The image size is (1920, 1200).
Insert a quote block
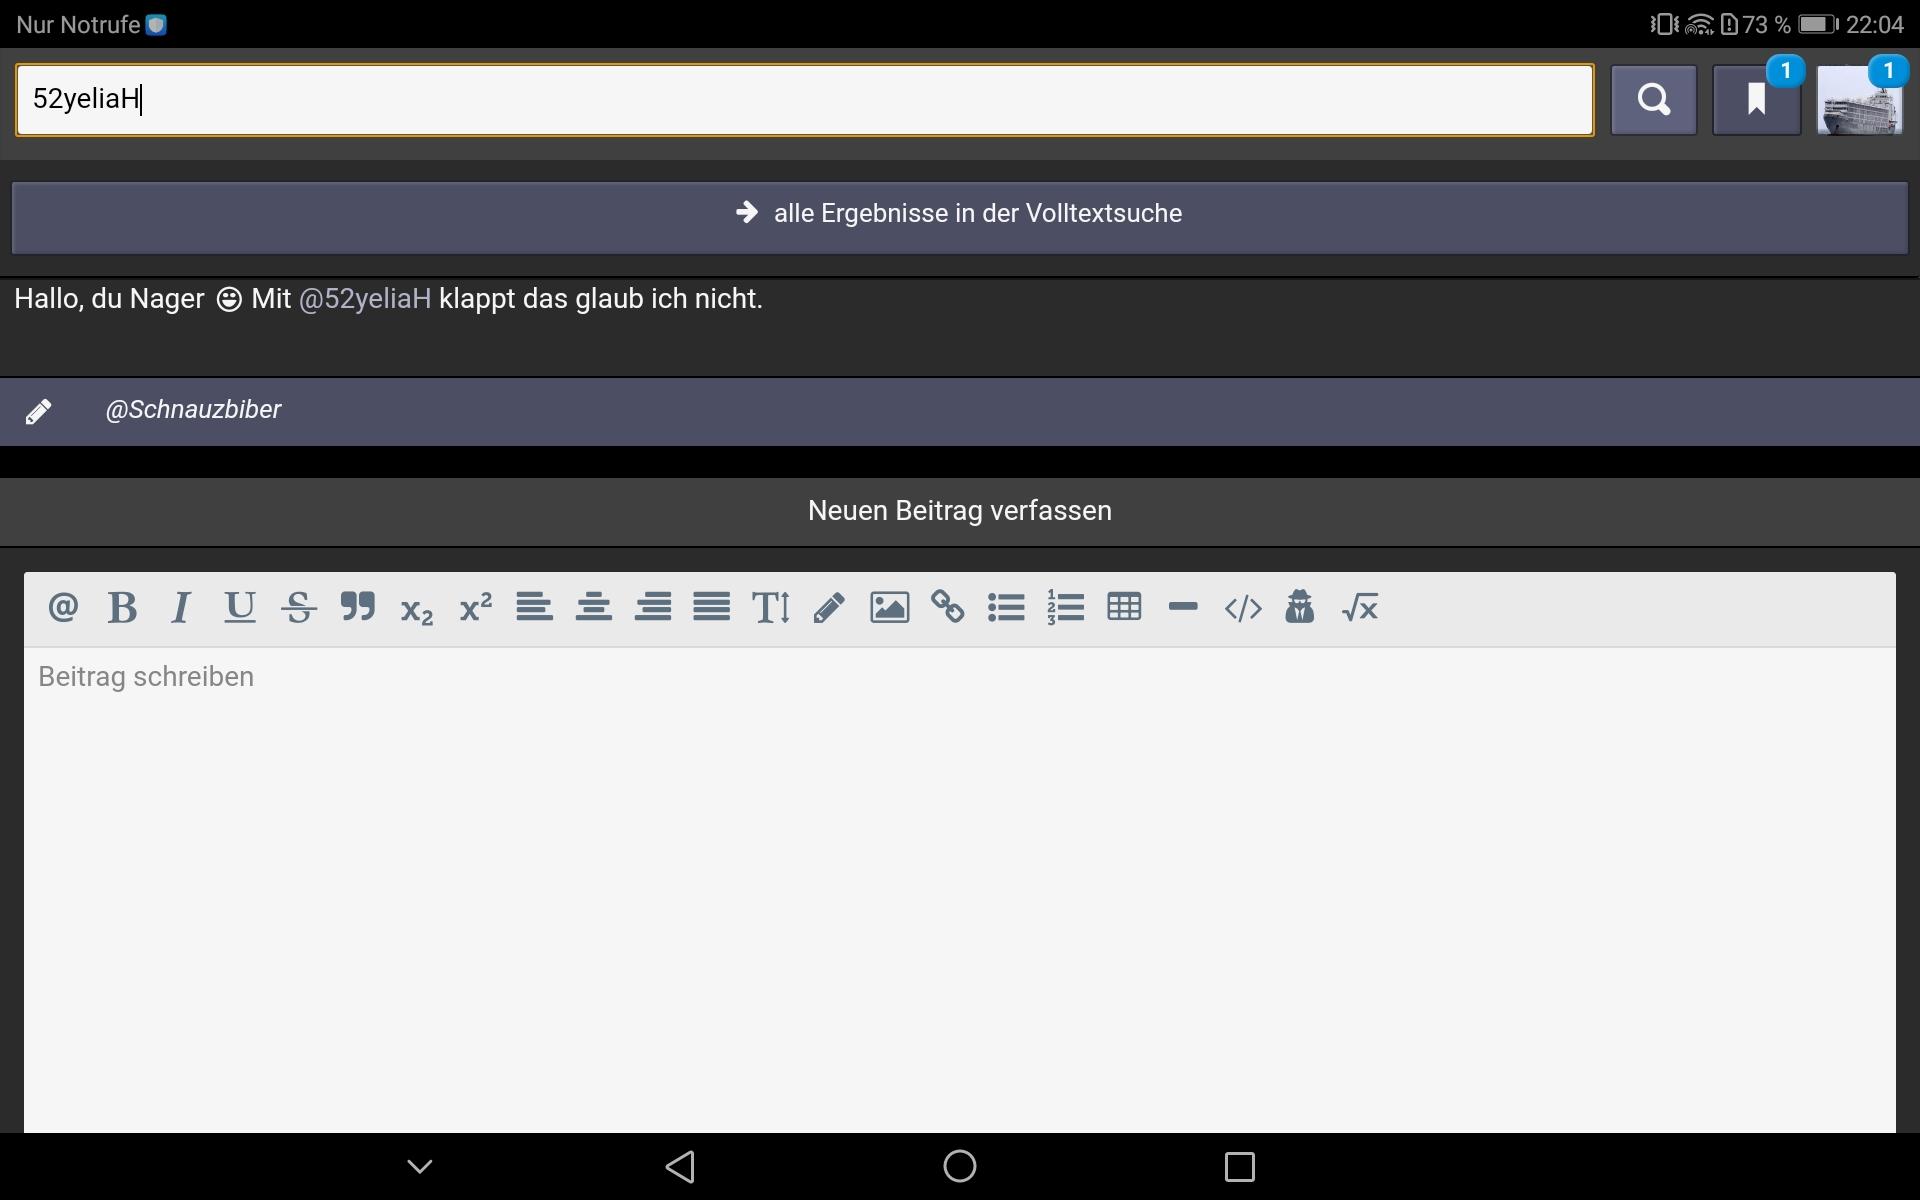[358, 607]
